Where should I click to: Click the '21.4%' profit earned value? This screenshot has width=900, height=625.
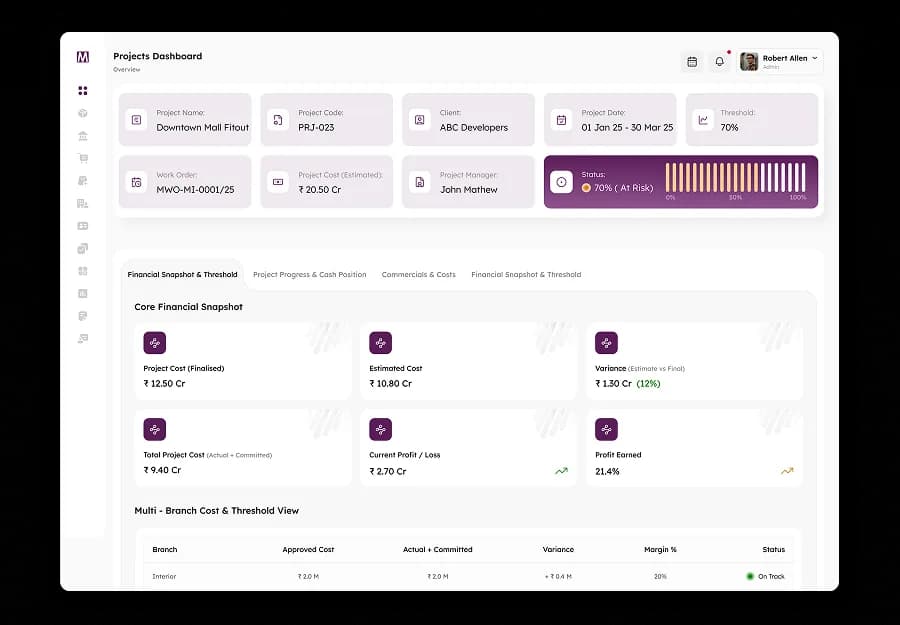pos(607,471)
